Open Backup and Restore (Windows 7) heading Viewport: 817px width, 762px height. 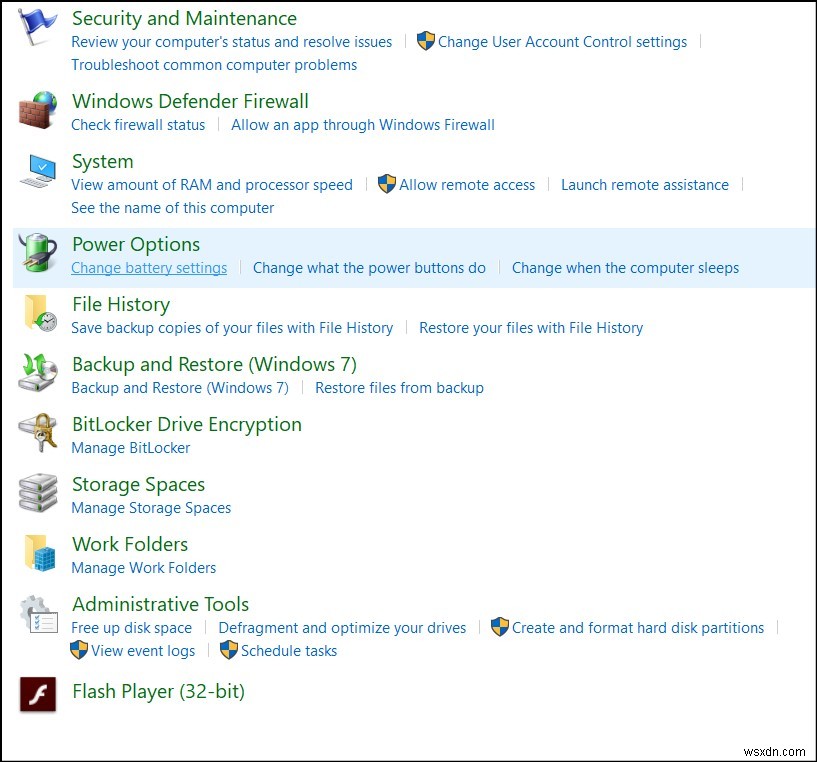pos(215,364)
